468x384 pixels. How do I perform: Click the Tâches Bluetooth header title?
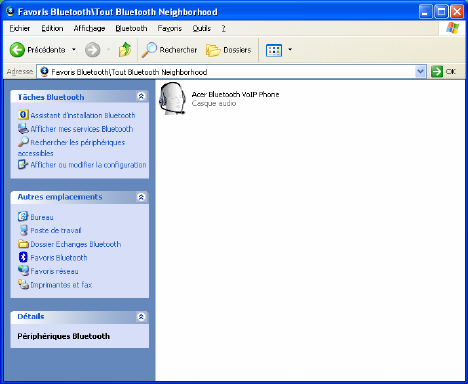pyautogui.click(x=51, y=97)
